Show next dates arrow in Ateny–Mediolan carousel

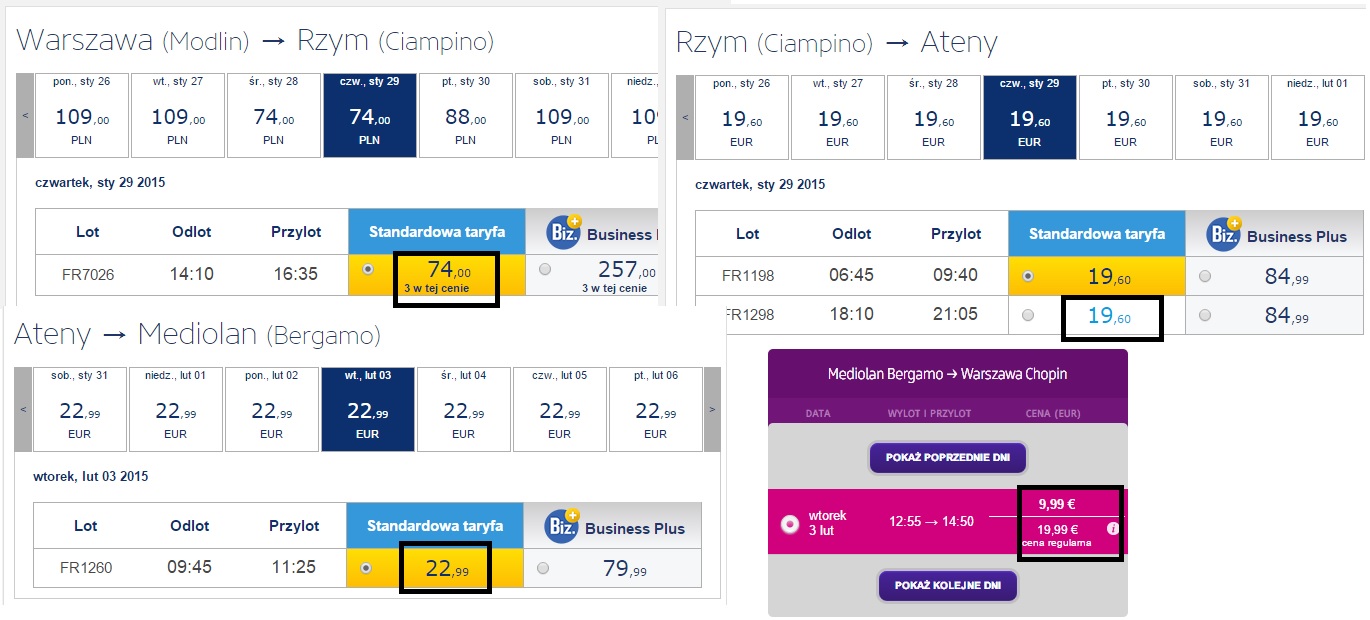click(712, 409)
